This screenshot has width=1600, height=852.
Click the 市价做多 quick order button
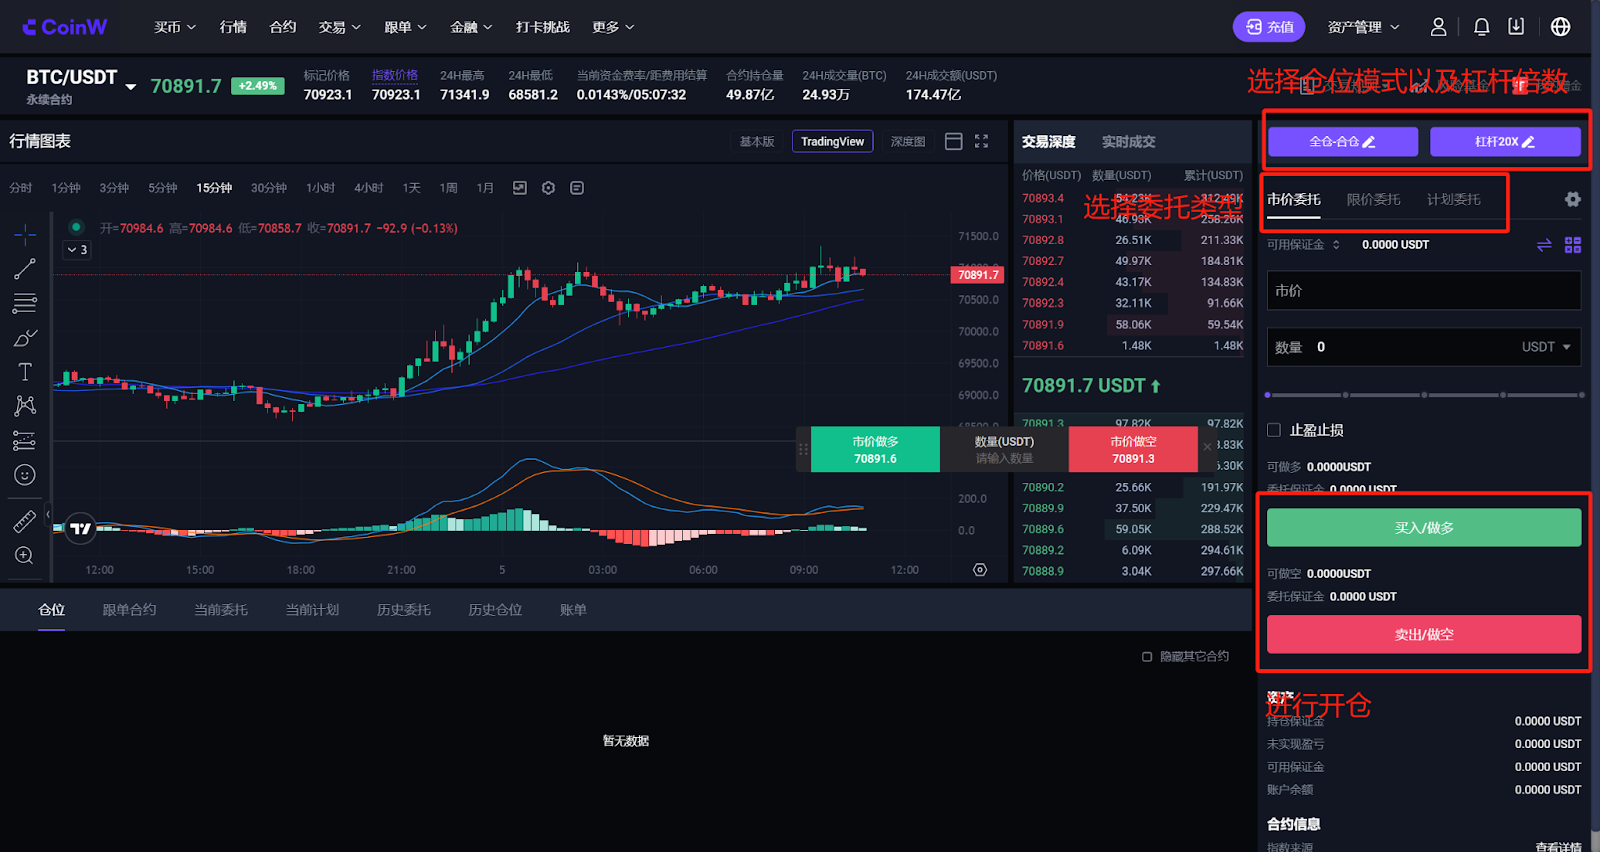coord(875,450)
